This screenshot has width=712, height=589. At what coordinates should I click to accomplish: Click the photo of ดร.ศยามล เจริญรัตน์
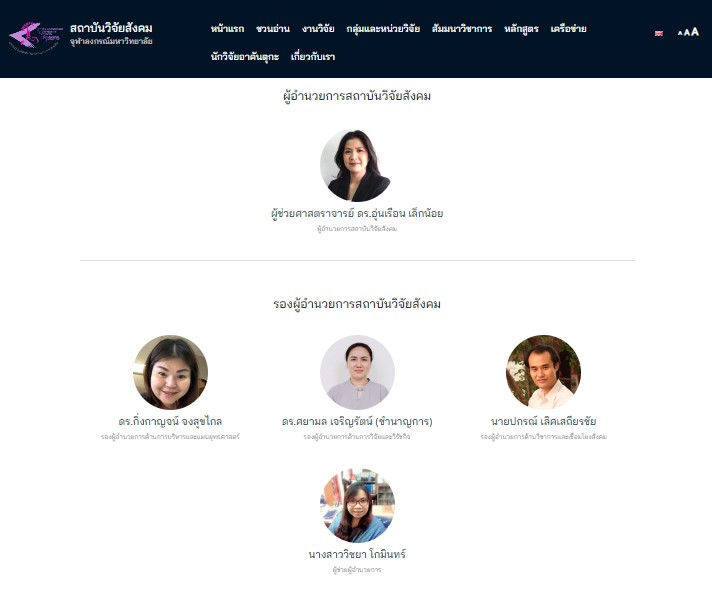click(357, 372)
